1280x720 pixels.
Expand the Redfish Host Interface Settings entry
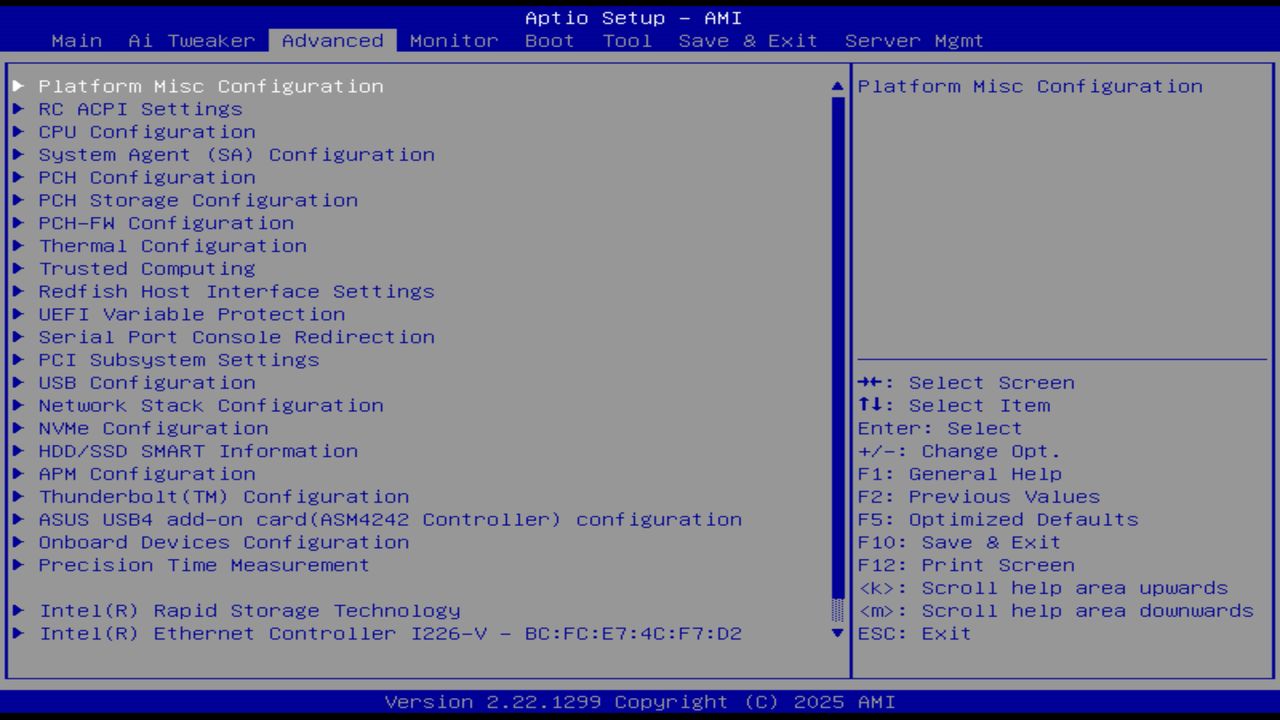236,291
